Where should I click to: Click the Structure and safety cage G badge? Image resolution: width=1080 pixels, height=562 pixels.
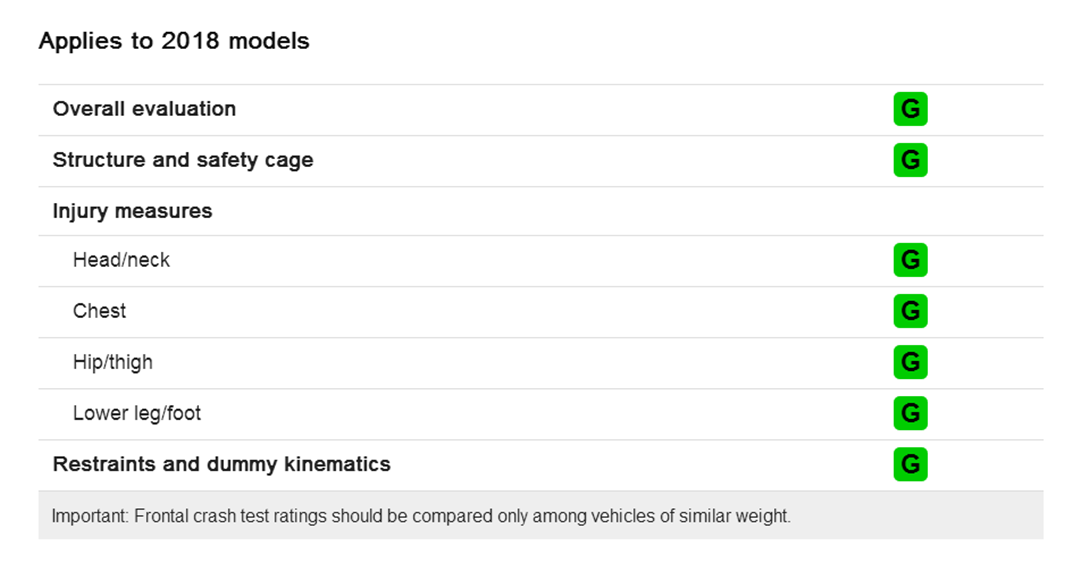910,160
